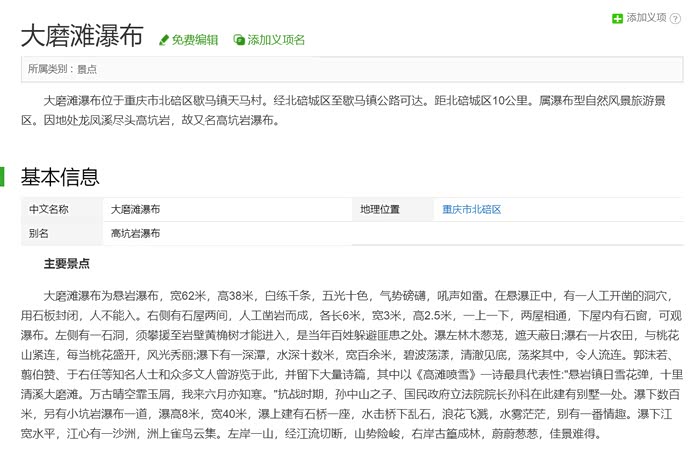
Task: Select the 中文名称 label cell
Action: pyautogui.click(x=49, y=210)
